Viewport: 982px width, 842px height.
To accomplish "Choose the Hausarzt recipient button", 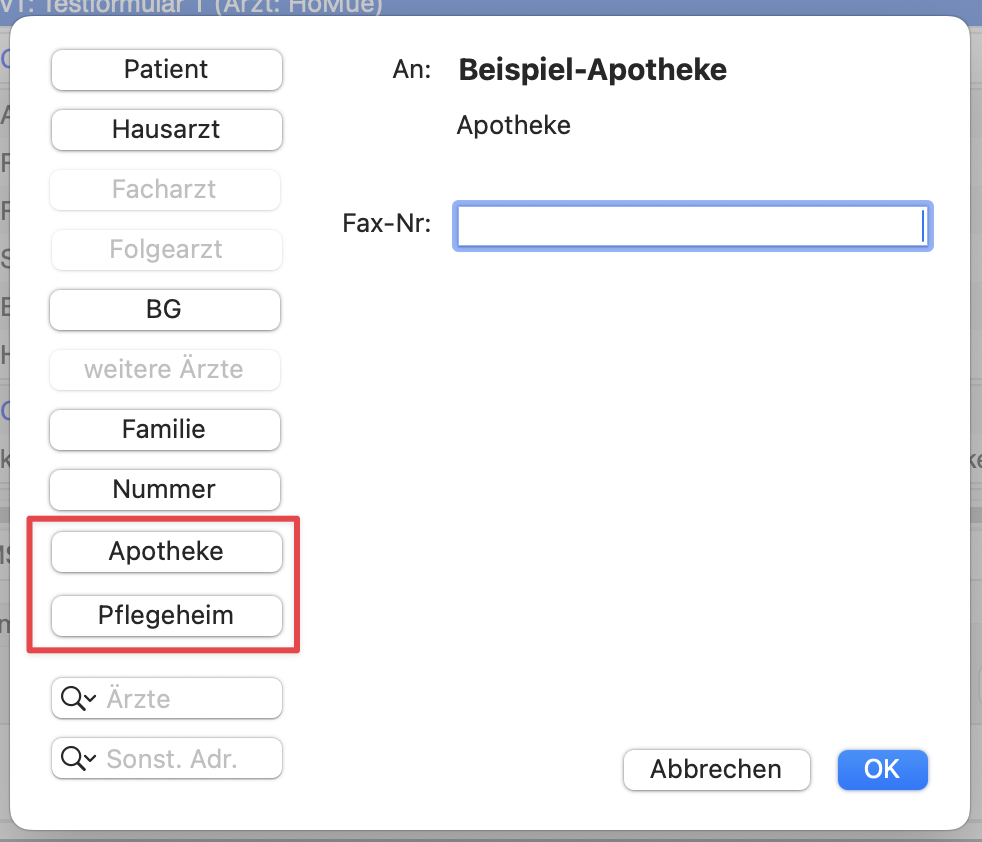I will pyautogui.click(x=166, y=130).
